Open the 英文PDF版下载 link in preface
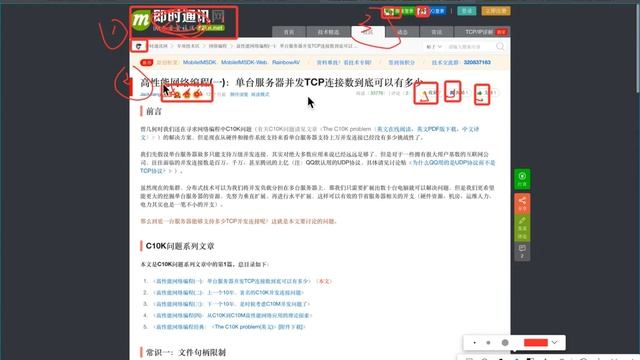Image resolution: width=640 pixels, height=360 pixels. coord(437,129)
